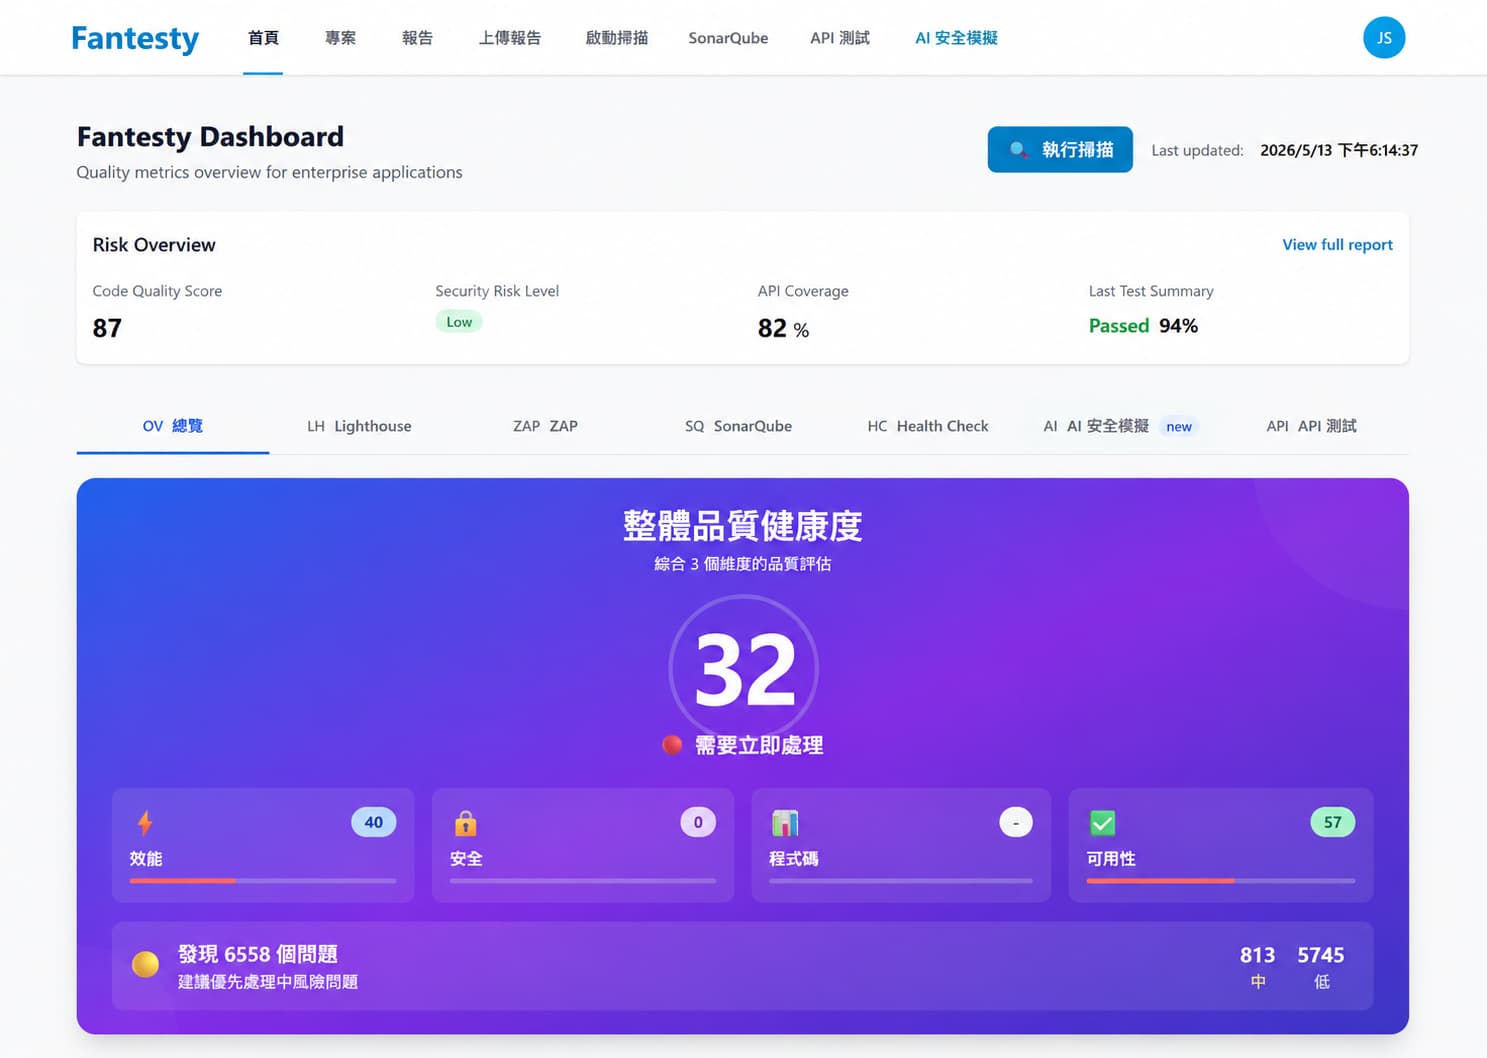
Task: Click the overall health score 32 circle
Action: [744, 669]
